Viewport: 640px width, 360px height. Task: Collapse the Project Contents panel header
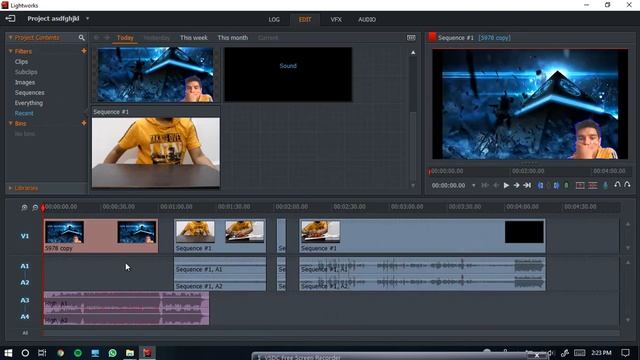pyautogui.click(x=11, y=38)
